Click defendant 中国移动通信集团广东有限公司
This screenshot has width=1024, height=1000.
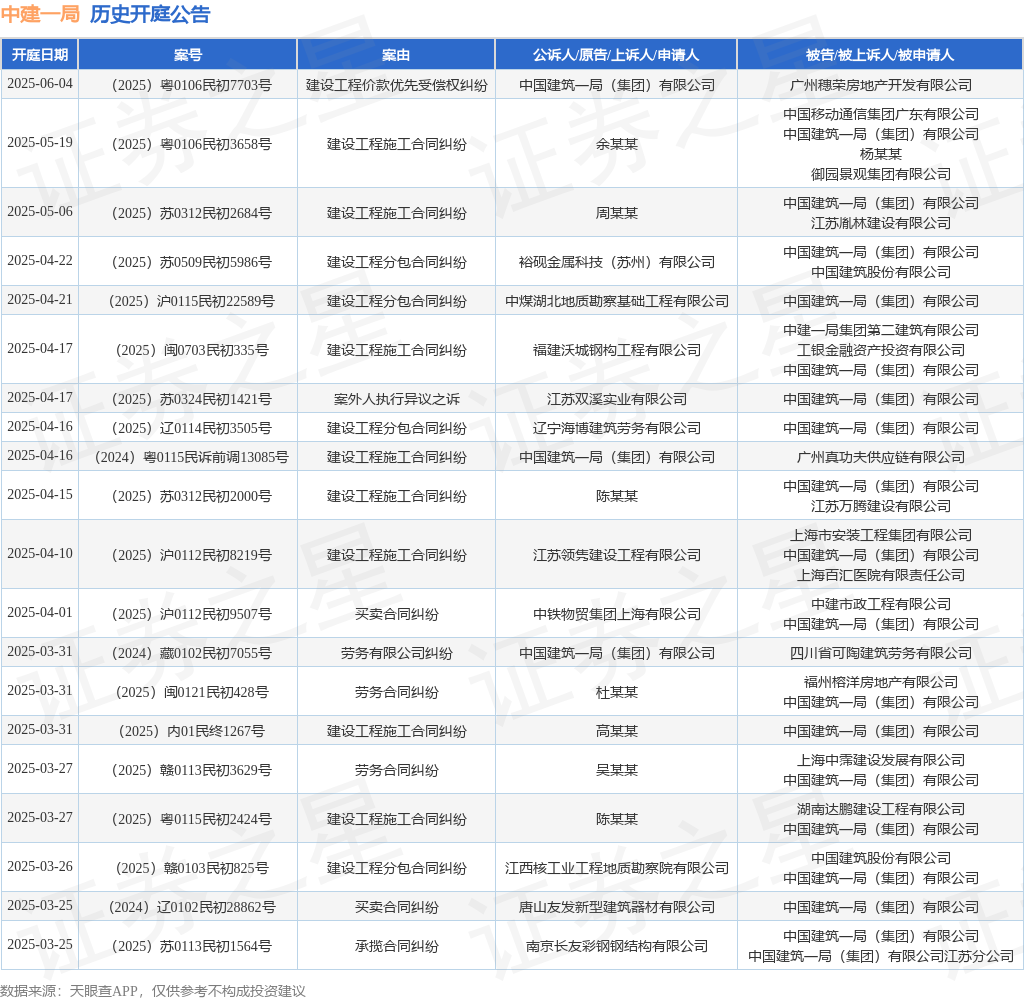tap(880, 114)
